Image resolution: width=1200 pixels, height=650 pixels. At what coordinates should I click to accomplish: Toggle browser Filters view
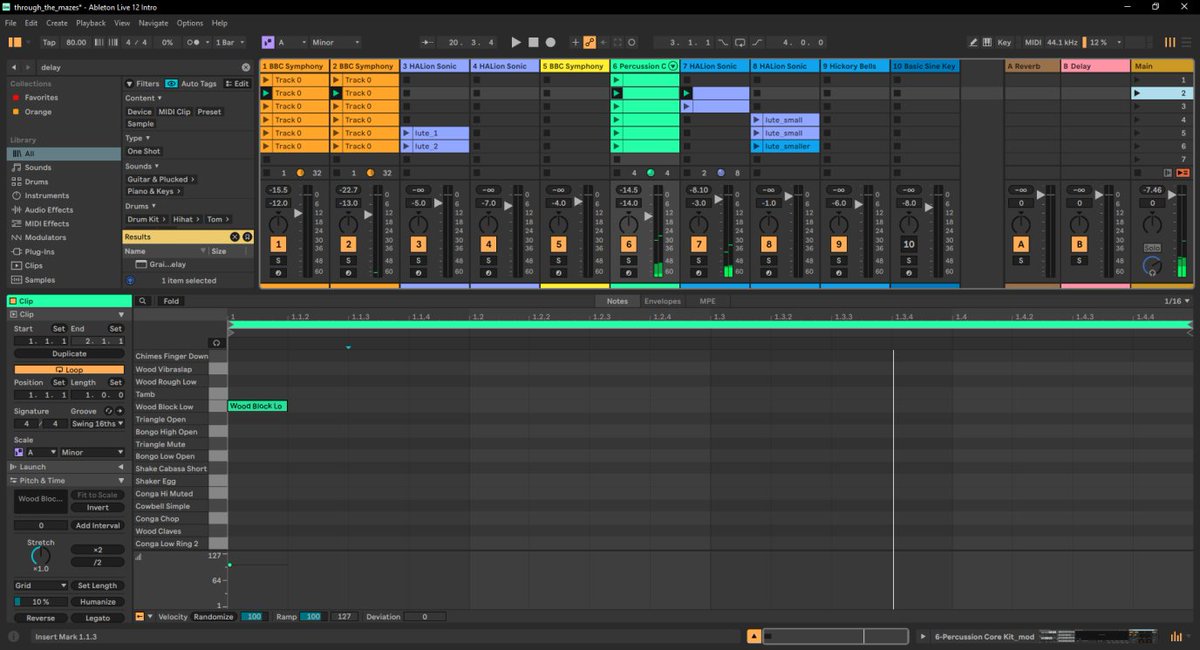click(142, 83)
